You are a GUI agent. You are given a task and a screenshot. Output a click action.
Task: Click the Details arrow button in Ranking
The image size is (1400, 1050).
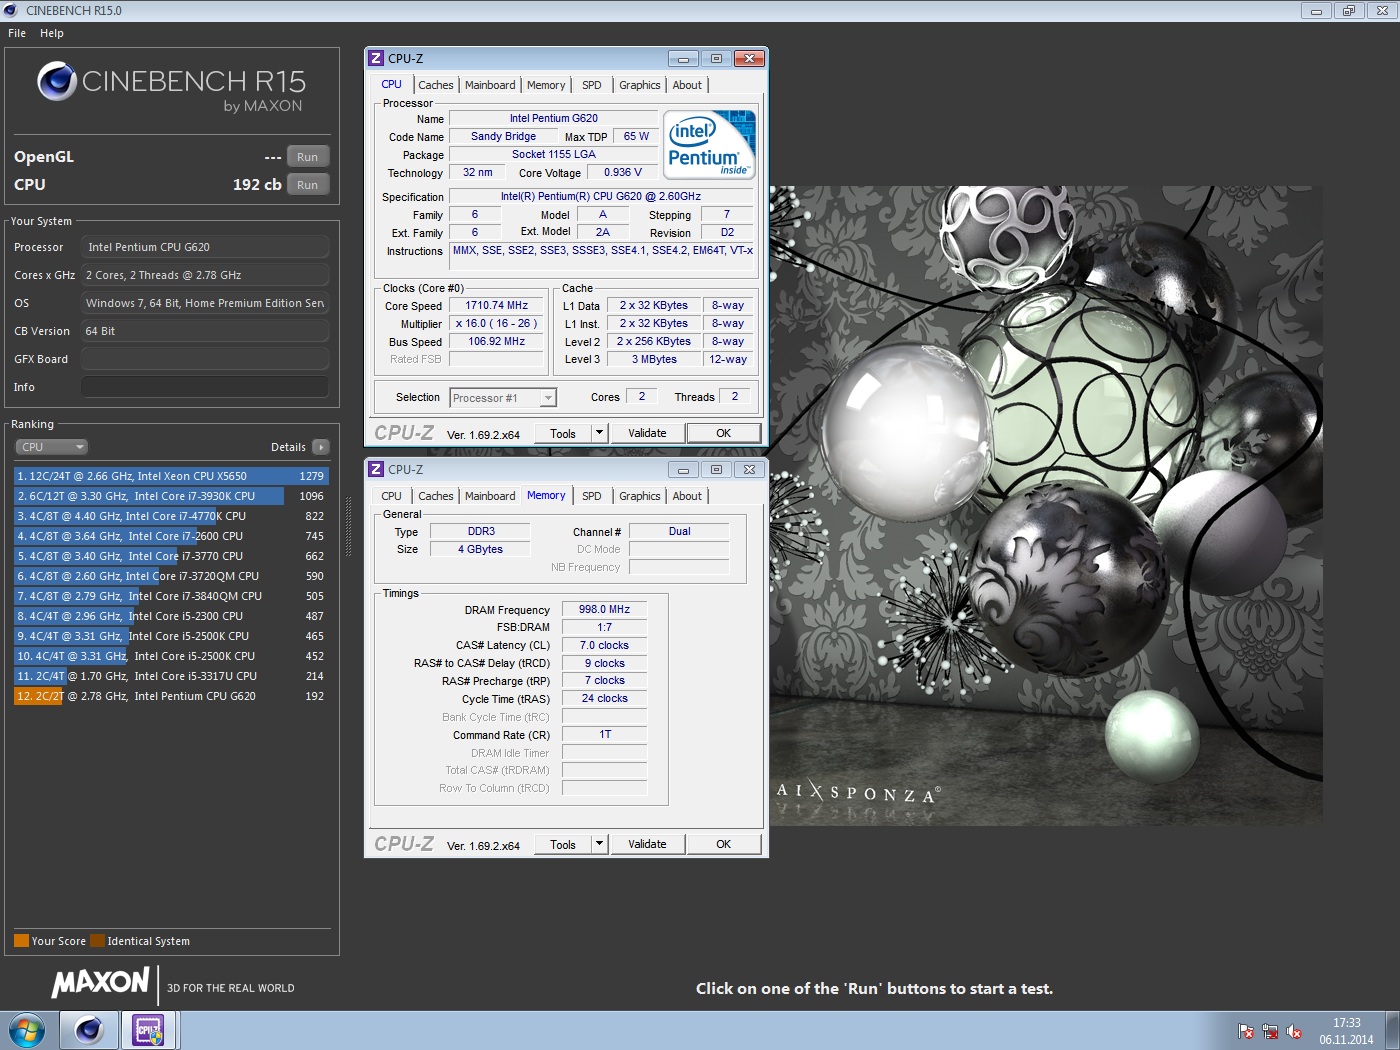pos(320,447)
